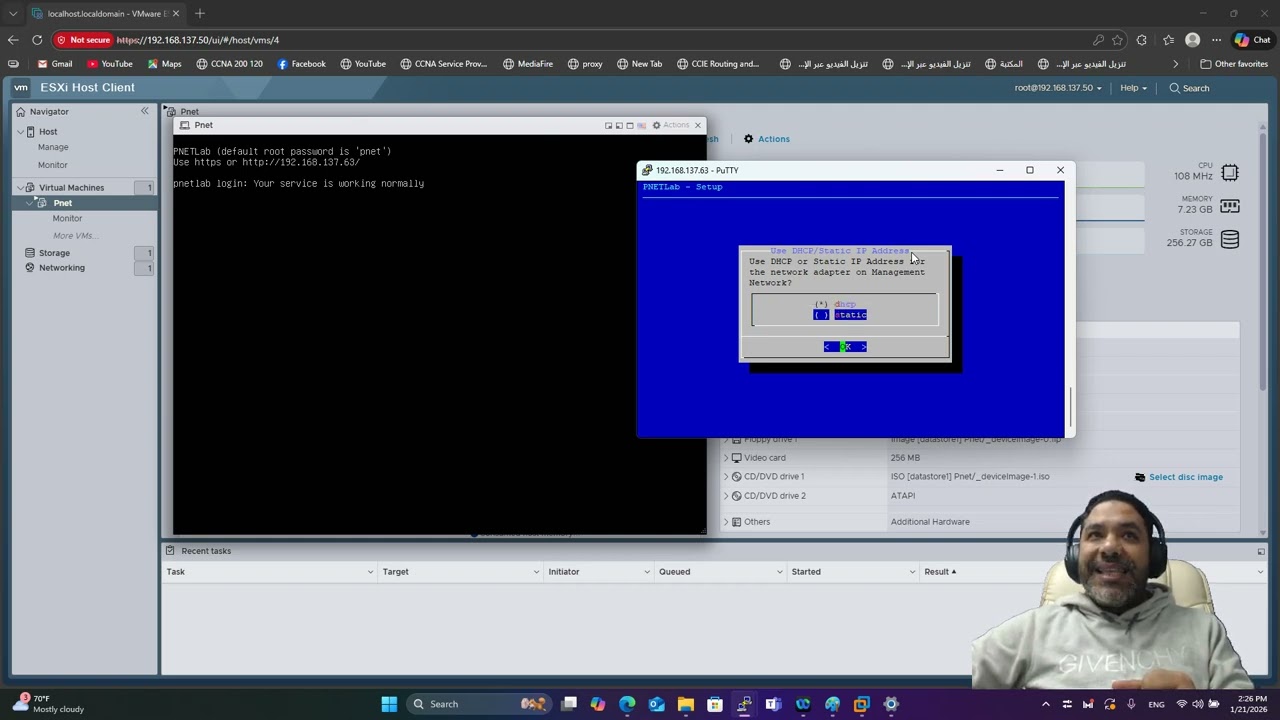Select the static radio option in PuTTY
1280x720 pixels.
coord(840,315)
